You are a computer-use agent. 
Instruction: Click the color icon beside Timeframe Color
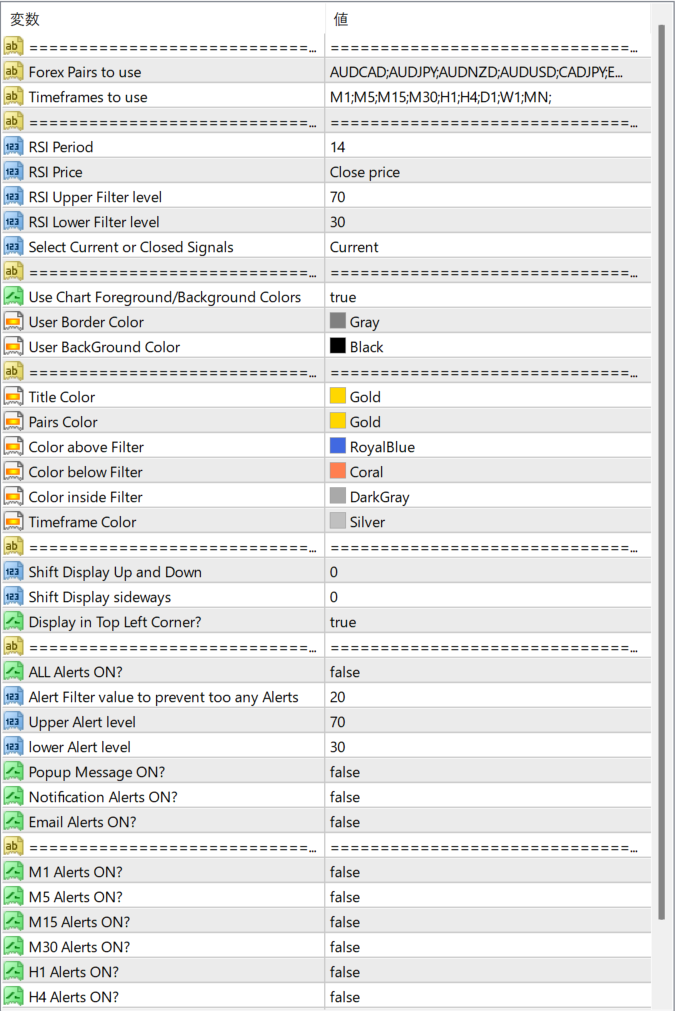point(13,522)
